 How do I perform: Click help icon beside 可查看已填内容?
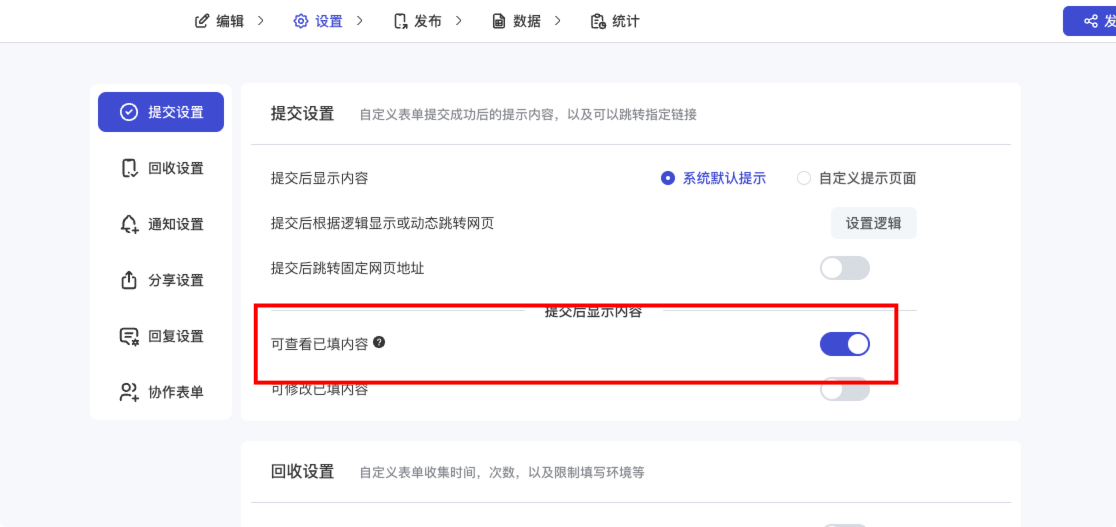379,343
